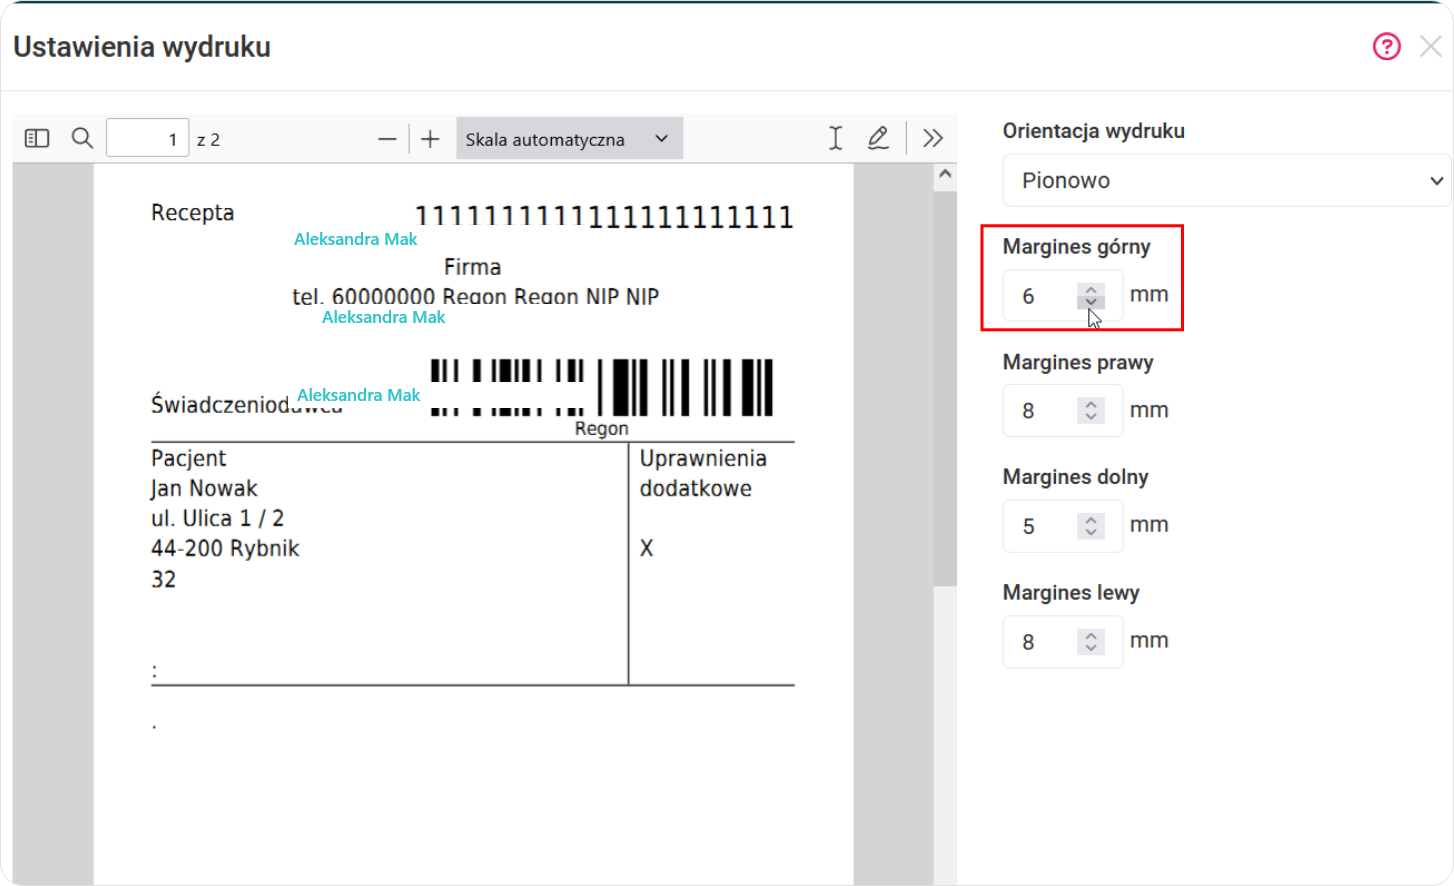The height and width of the screenshot is (886, 1454).
Task: Zoom out with the minus button
Action: (387, 139)
